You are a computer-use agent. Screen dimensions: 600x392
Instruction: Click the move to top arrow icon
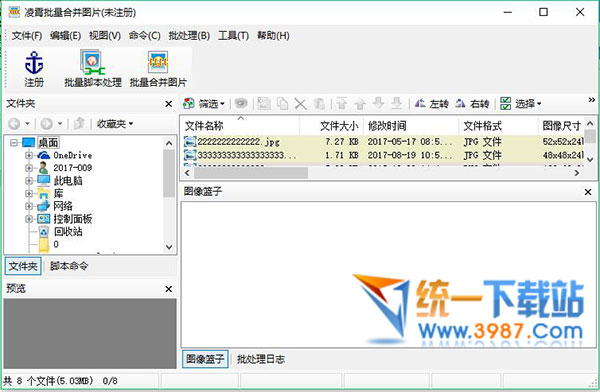[341, 103]
